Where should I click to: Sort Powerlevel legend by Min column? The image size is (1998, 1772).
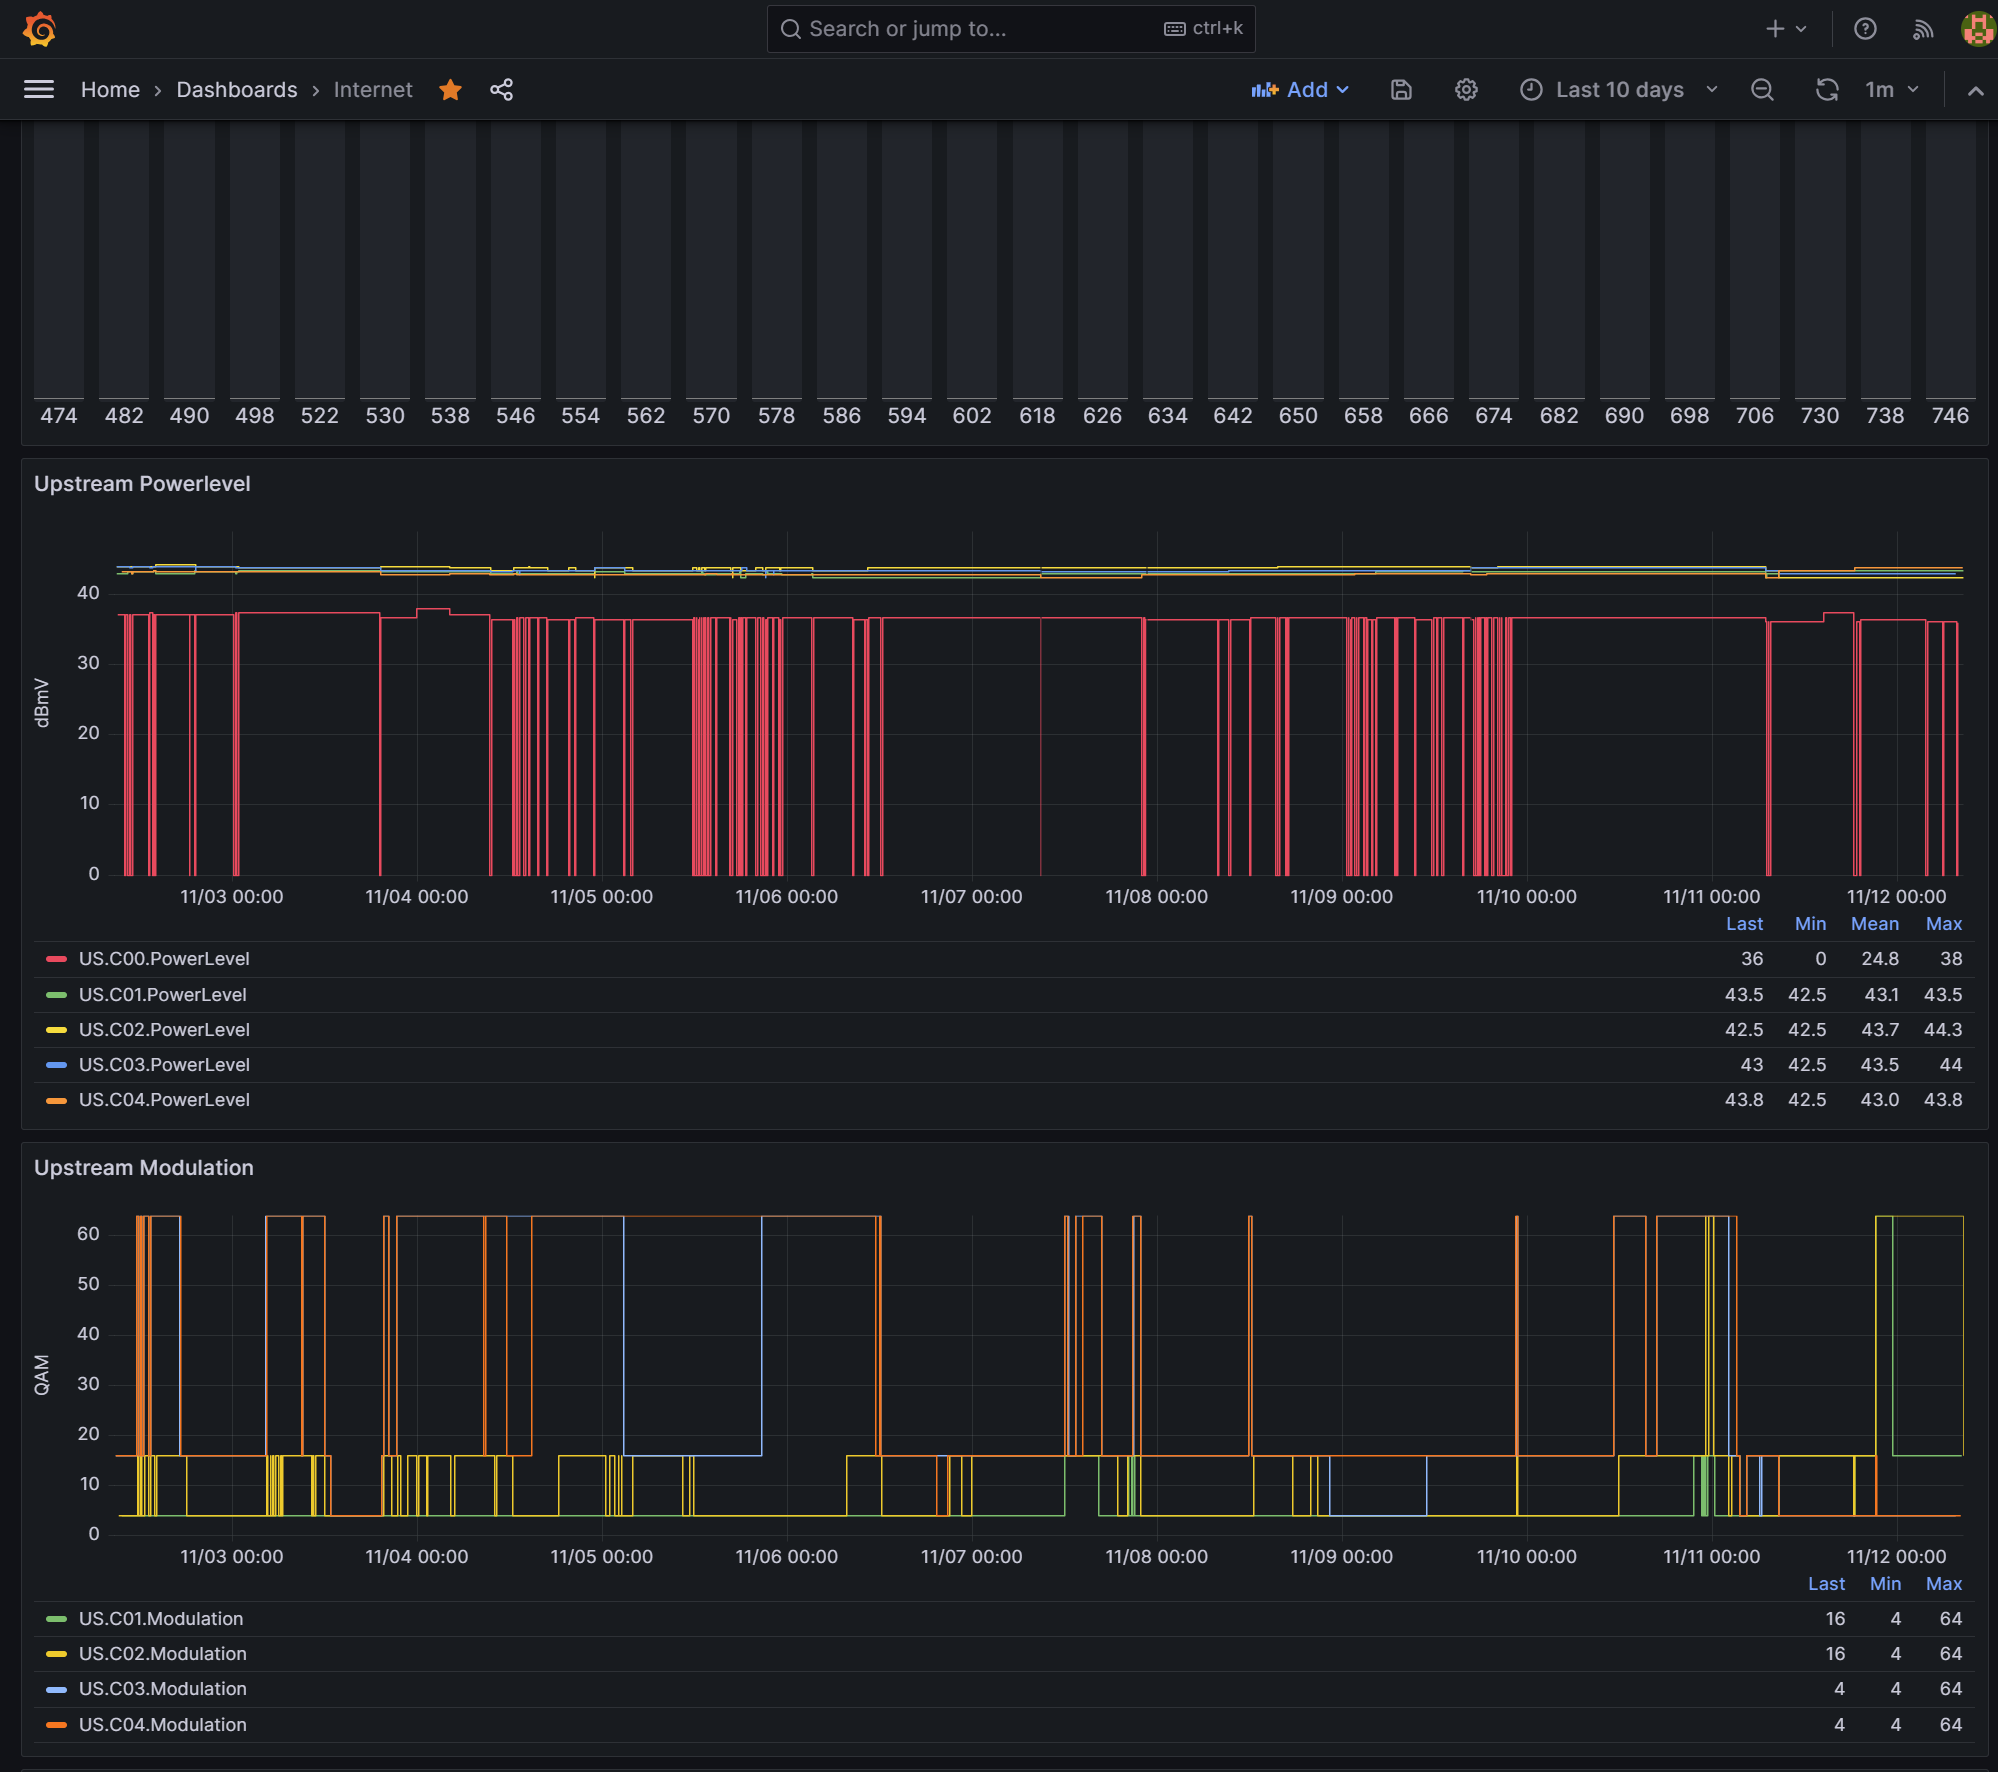pyautogui.click(x=1810, y=924)
